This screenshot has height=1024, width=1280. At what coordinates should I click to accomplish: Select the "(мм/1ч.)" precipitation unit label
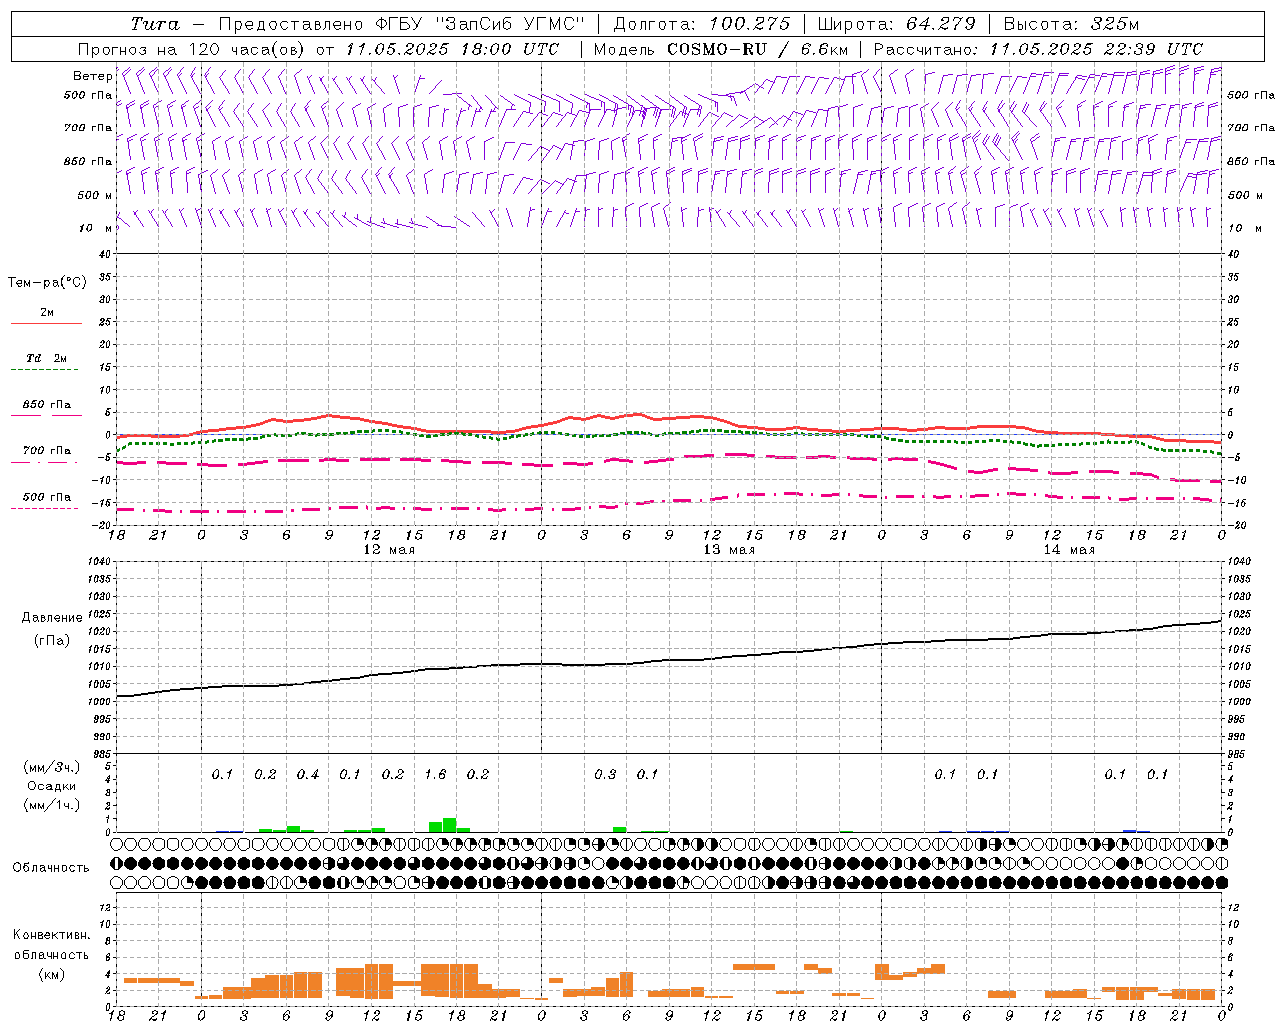click(51, 805)
